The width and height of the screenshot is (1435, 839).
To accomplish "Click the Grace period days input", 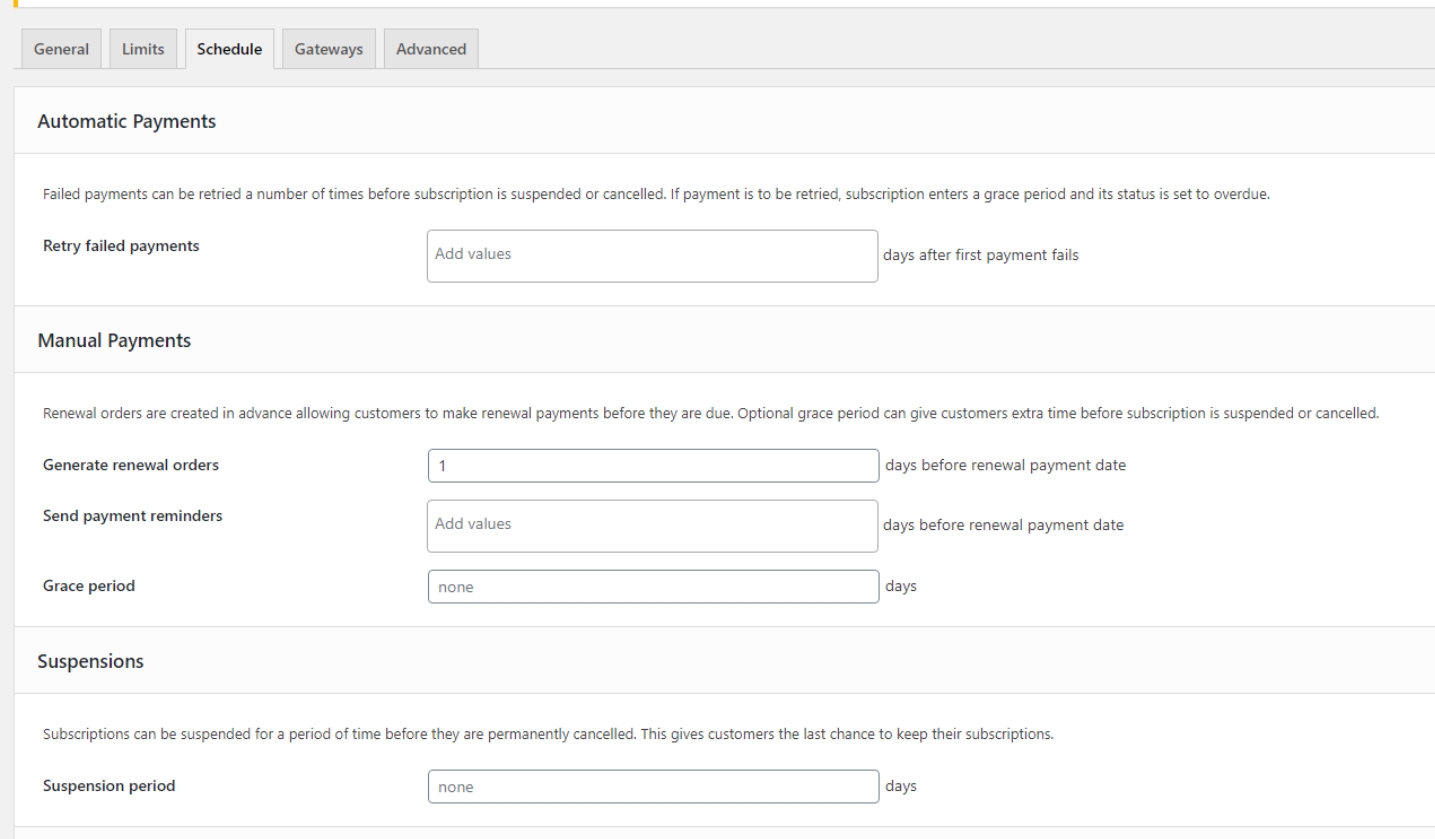I will click(x=652, y=587).
